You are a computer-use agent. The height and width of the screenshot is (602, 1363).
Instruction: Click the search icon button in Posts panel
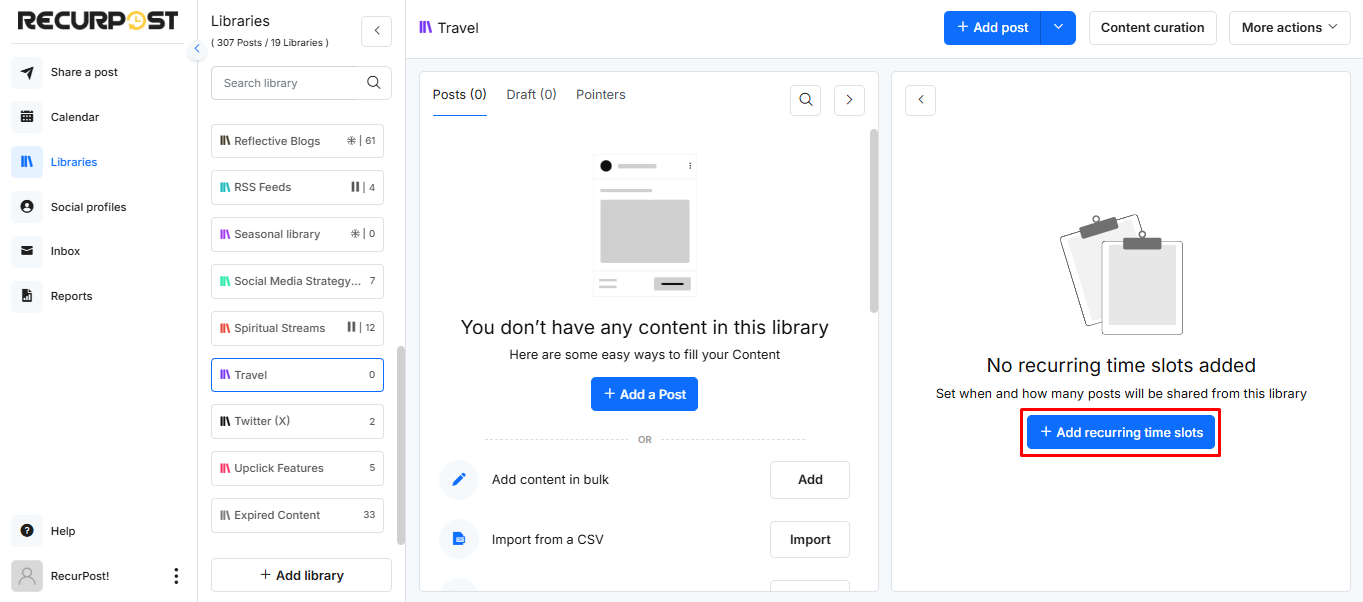805,100
